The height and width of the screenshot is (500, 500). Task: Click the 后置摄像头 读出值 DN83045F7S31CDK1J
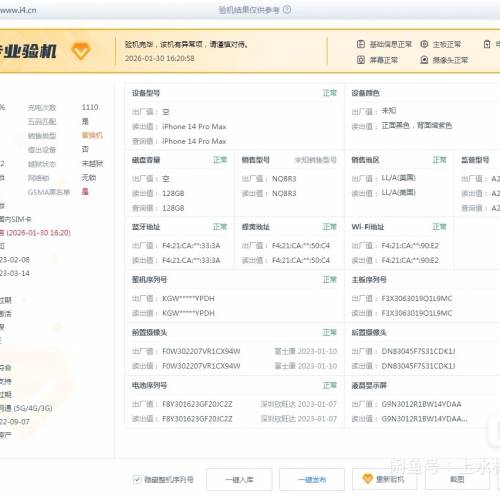pos(418,366)
